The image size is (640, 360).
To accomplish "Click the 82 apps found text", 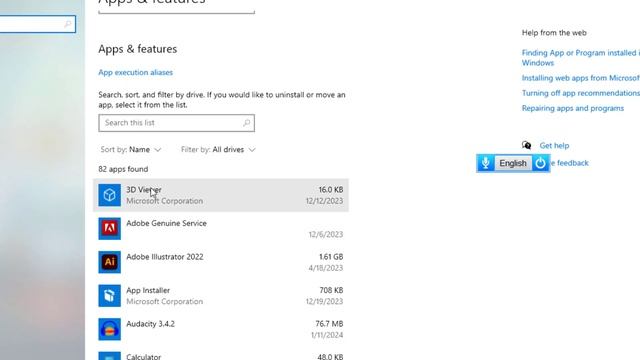I will (123, 169).
